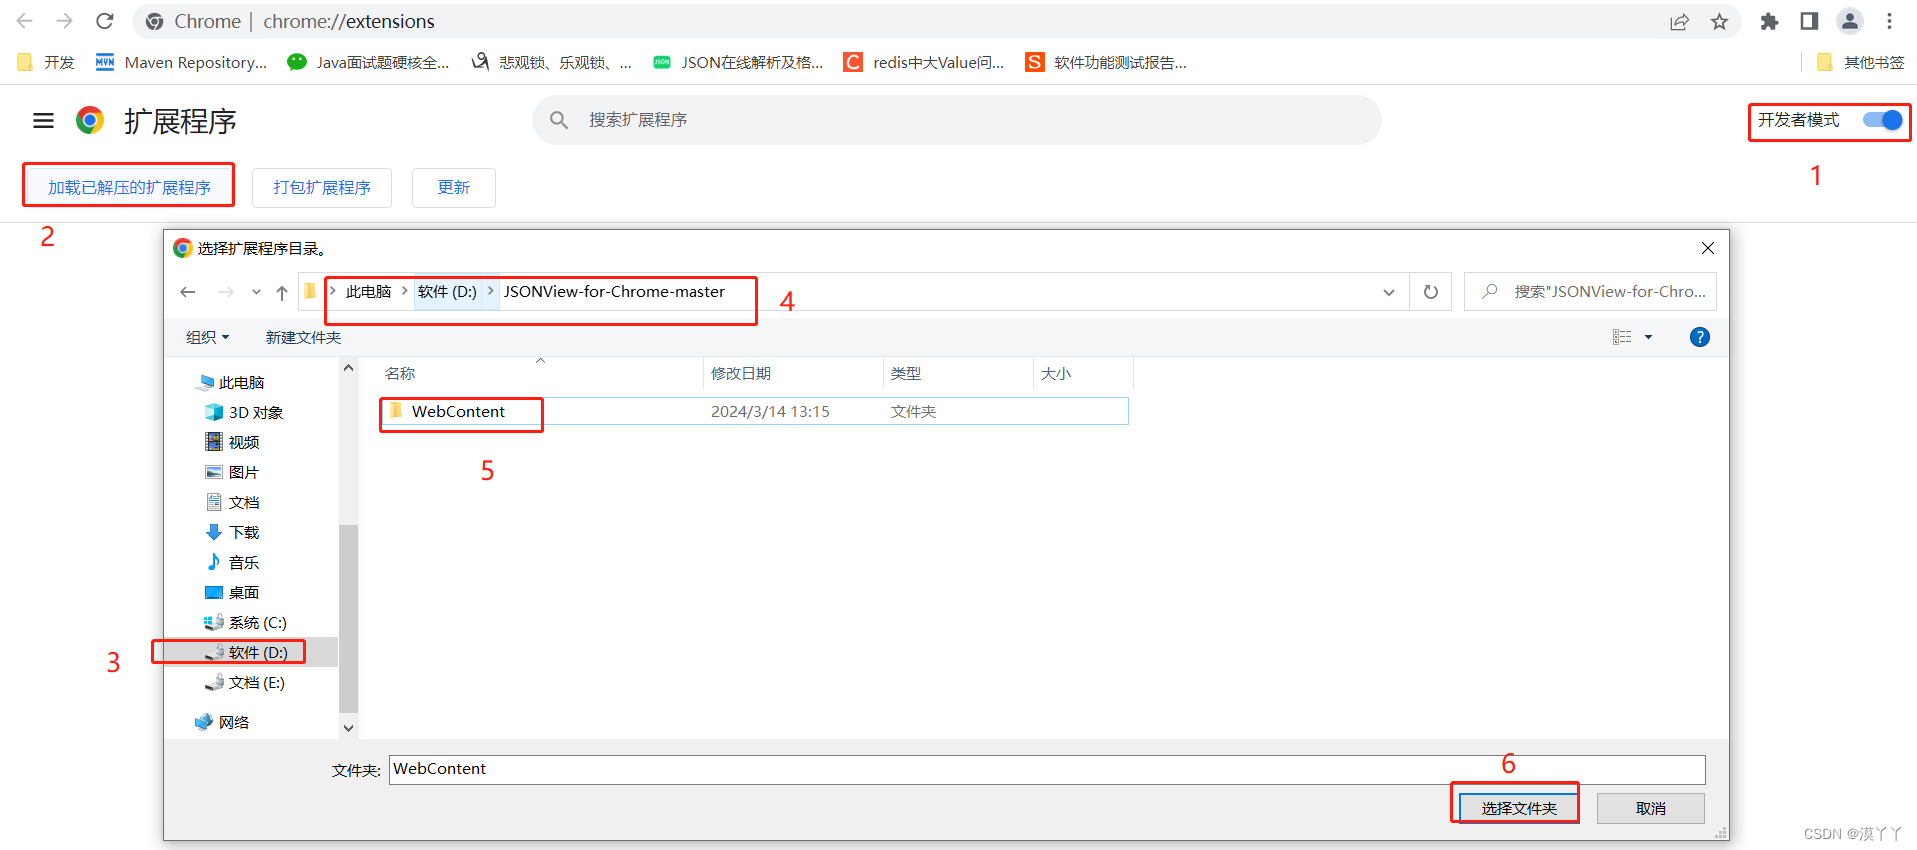Click the Extensions puzzle piece icon

(x=1769, y=22)
